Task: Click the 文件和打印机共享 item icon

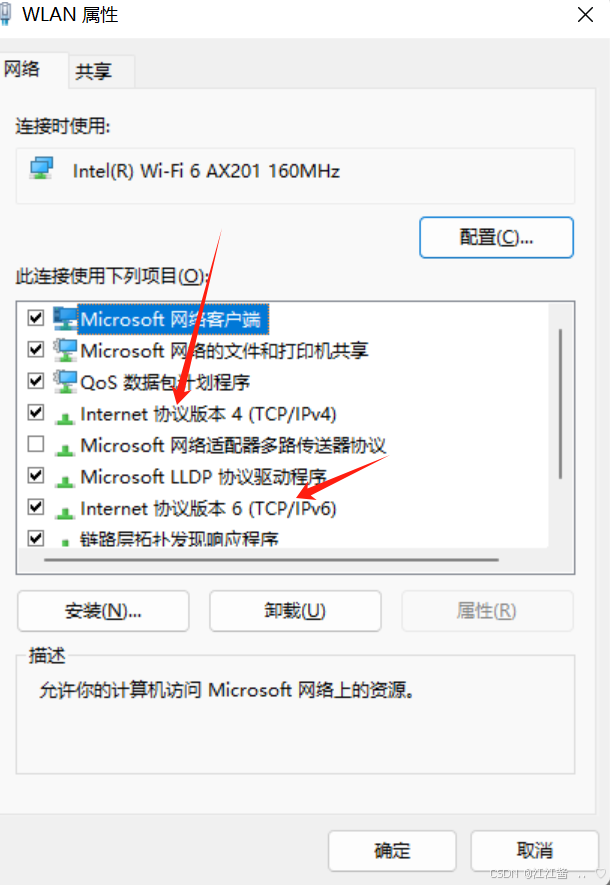Action: 65,351
